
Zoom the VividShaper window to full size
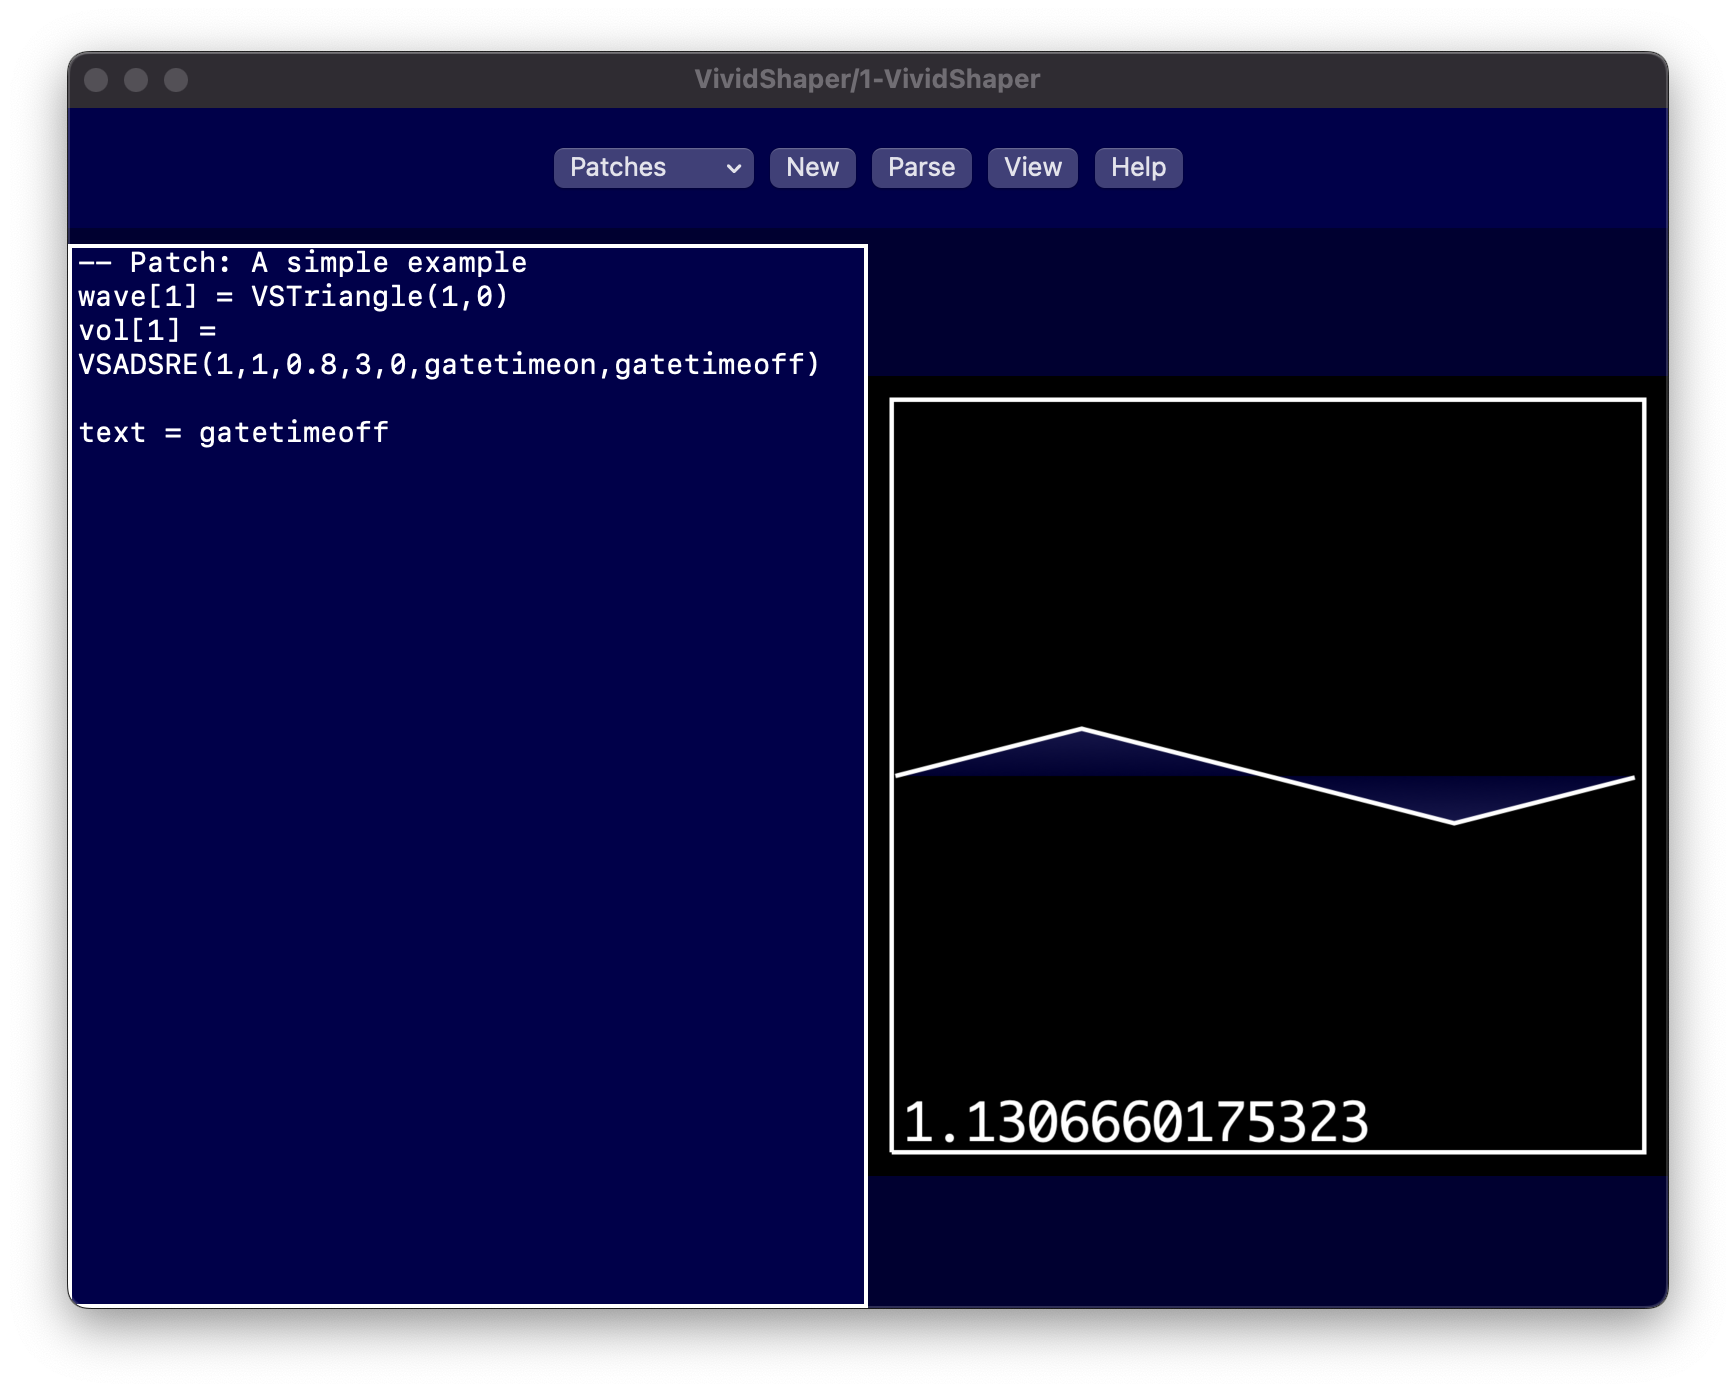176,80
